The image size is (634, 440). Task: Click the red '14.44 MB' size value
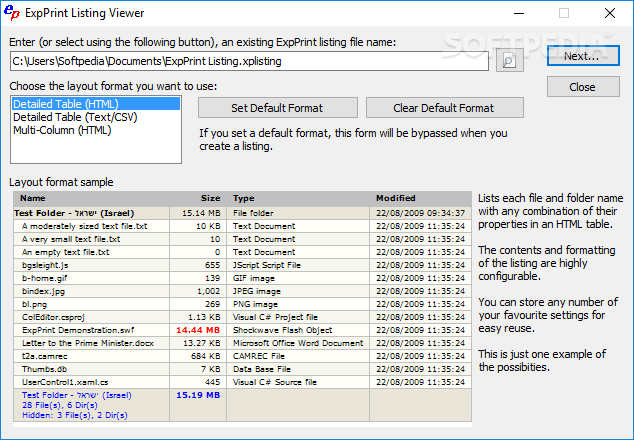click(x=198, y=330)
